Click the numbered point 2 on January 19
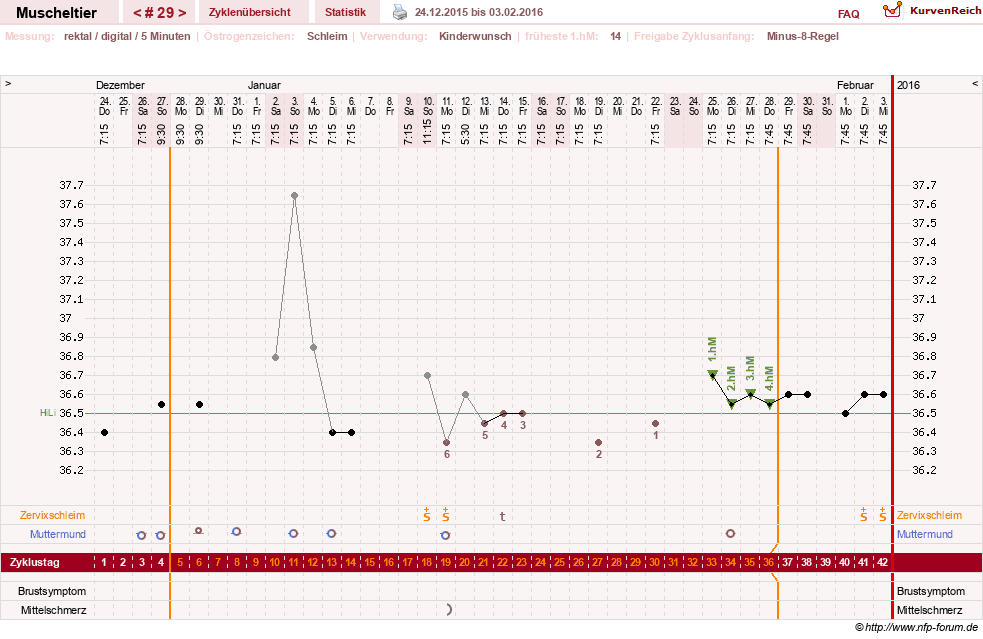Viewport: 983px width, 639px height. click(599, 443)
